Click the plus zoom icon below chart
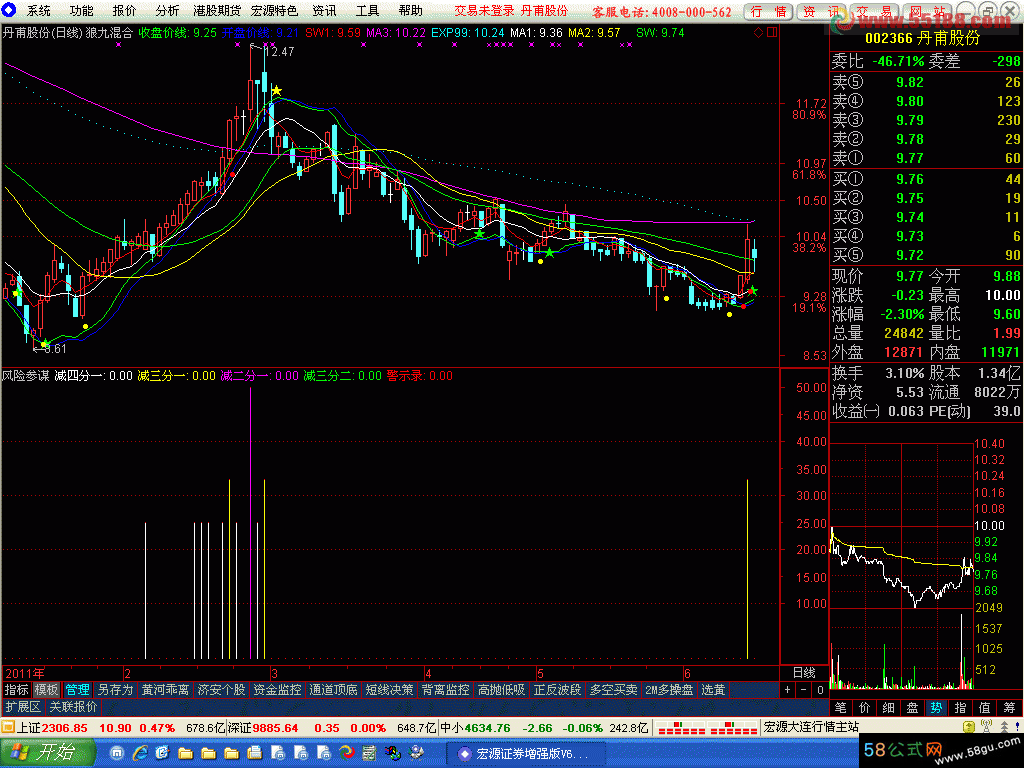This screenshot has width=1024, height=768. [788, 690]
